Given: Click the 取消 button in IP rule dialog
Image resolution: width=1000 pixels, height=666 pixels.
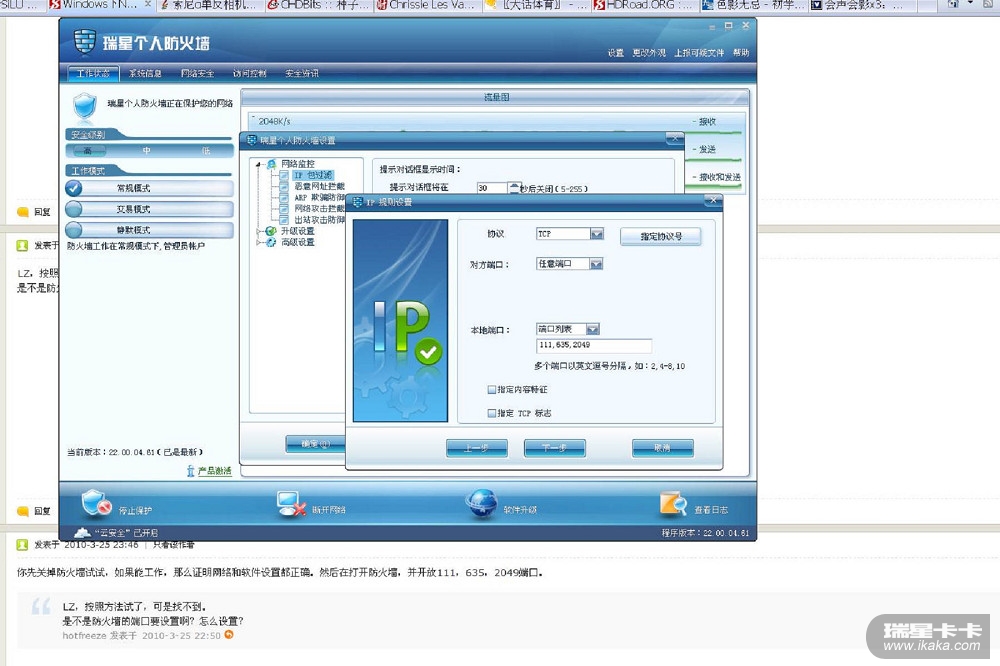Looking at the screenshot, I should click(x=663, y=448).
